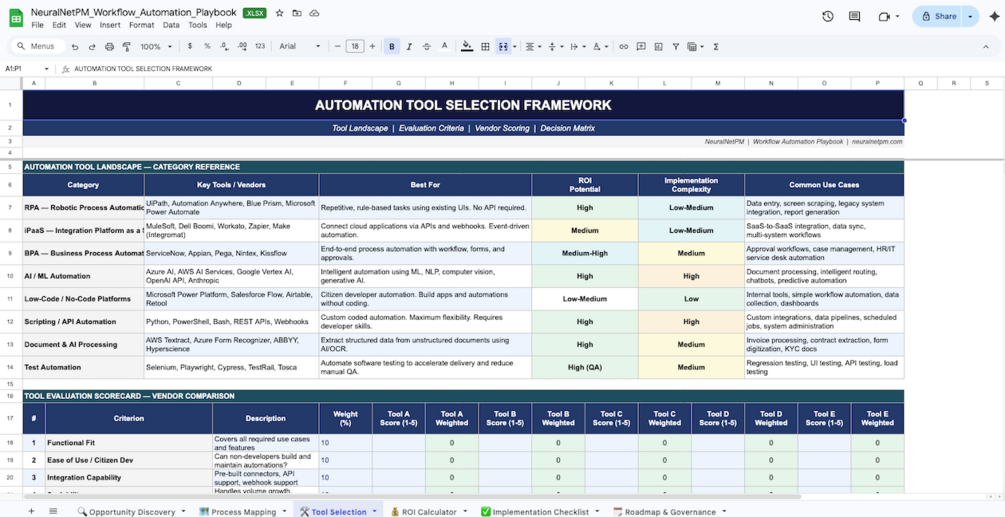The height and width of the screenshot is (517, 1005).
Task: Open Share options dropdown arrow
Action: [972, 17]
